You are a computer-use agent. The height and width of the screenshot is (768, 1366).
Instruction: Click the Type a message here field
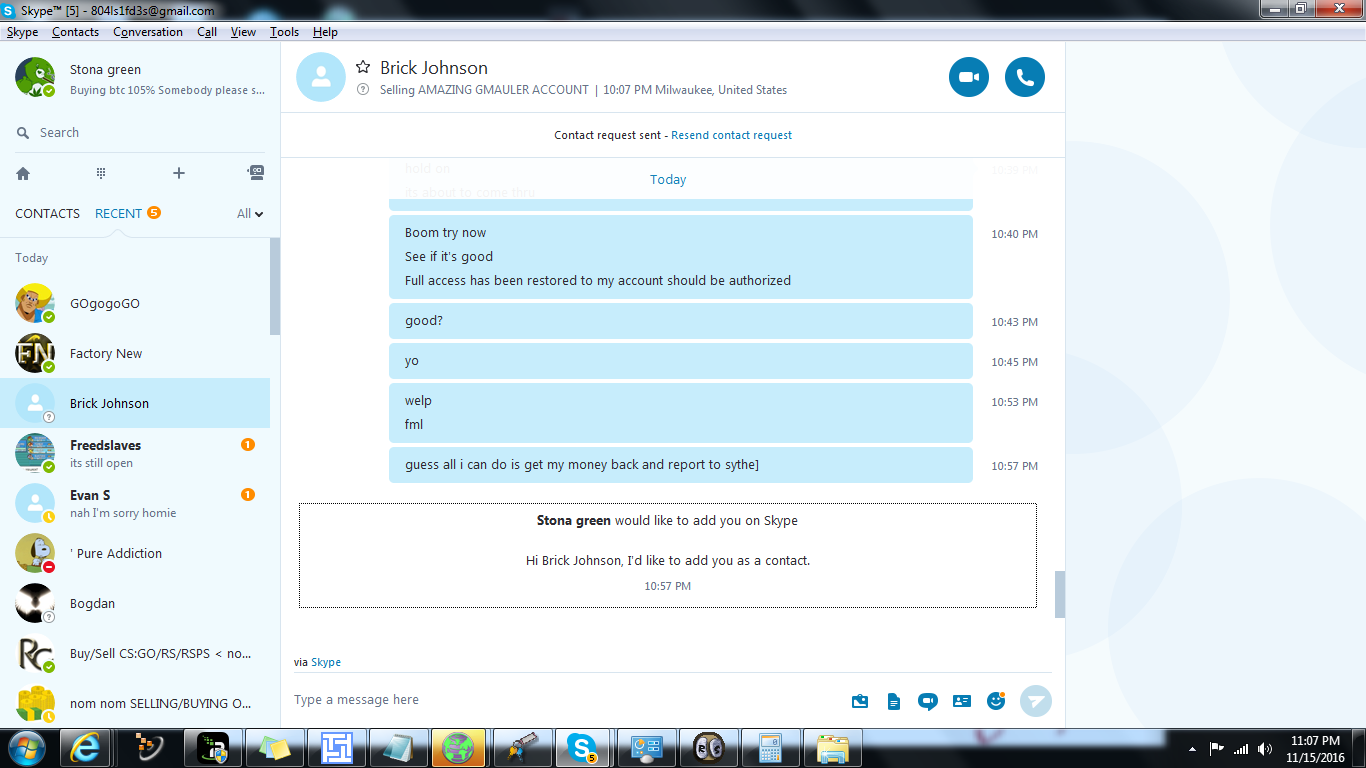(x=565, y=700)
